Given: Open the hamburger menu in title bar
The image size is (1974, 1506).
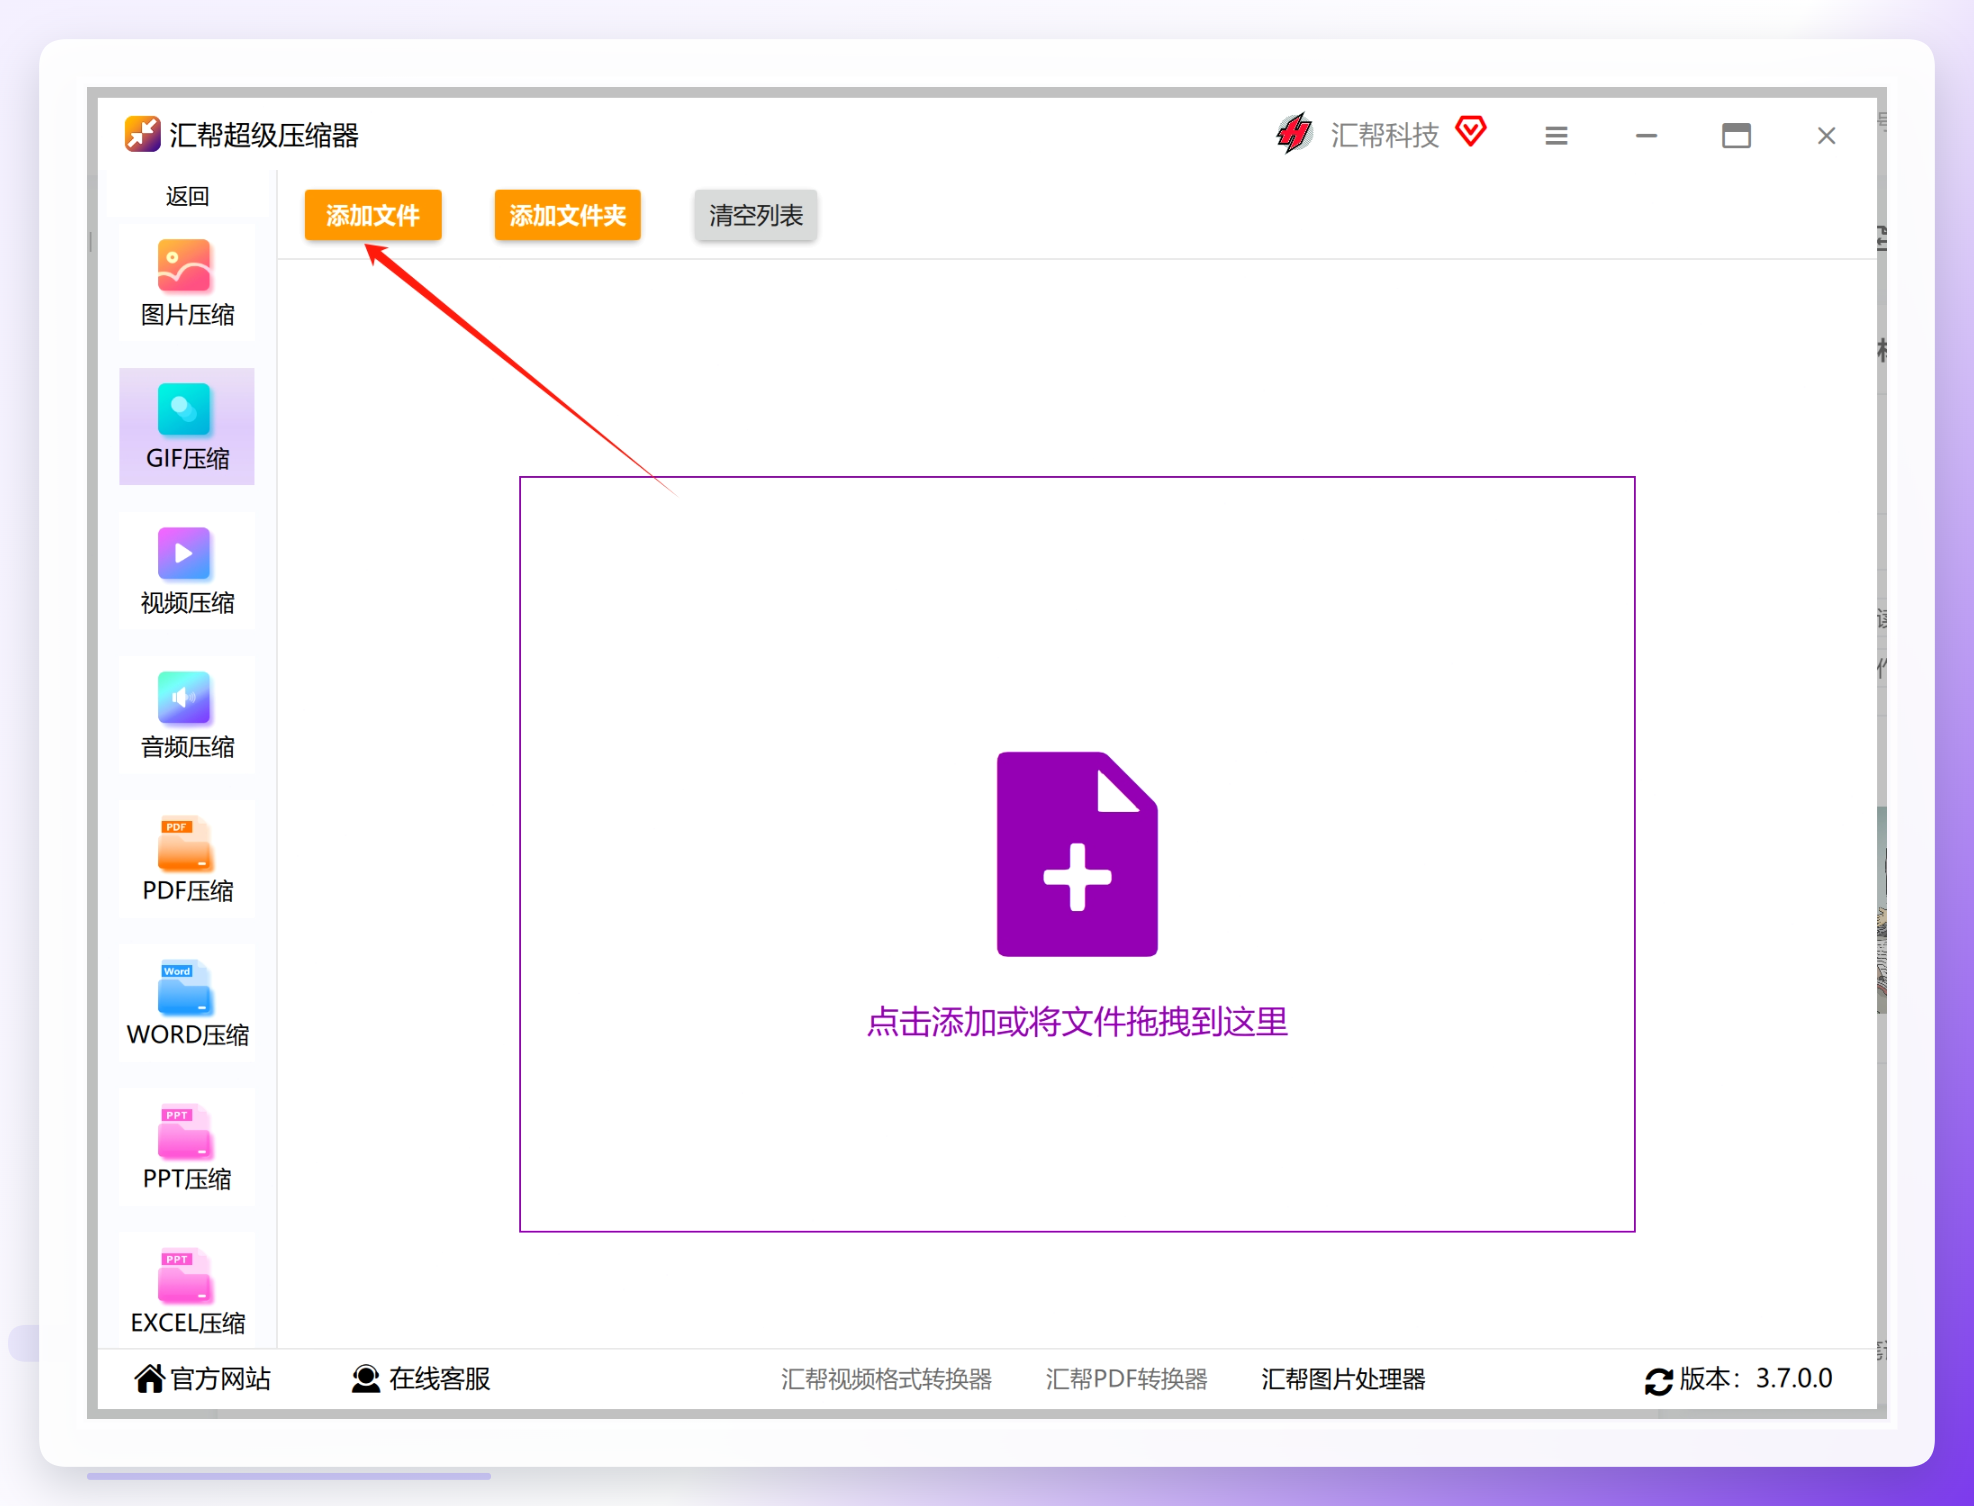Looking at the screenshot, I should pyautogui.click(x=1556, y=135).
